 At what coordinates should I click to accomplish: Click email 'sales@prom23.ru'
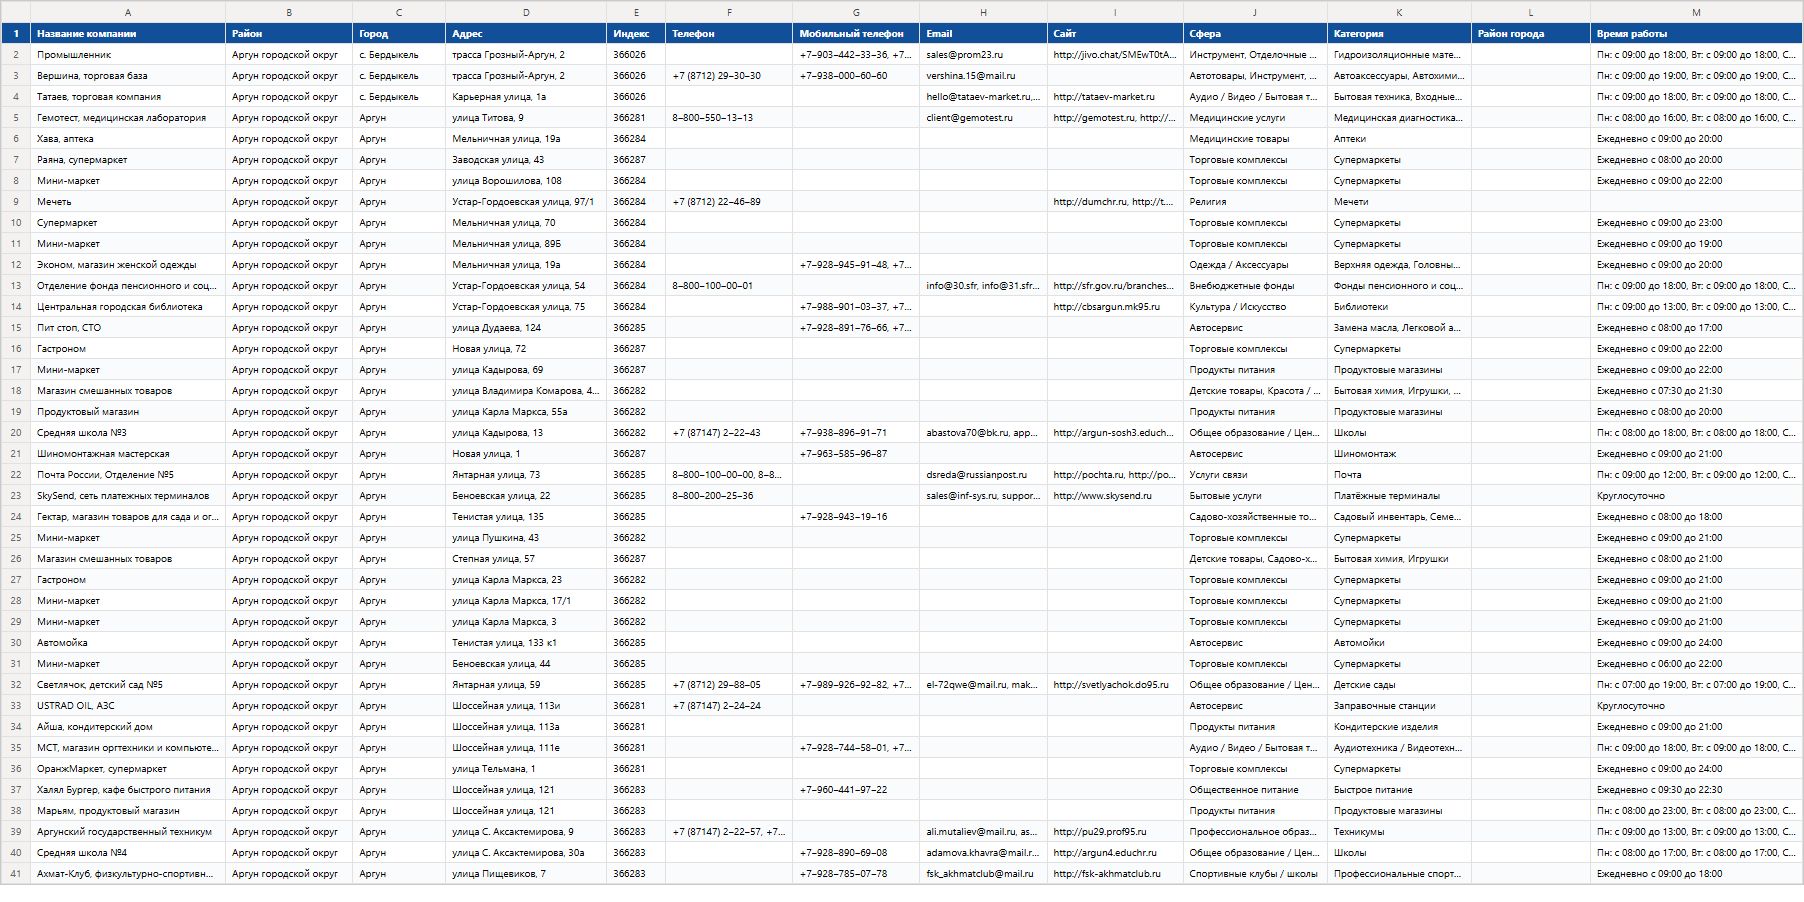pyautogui.click(x=983, y=54)
